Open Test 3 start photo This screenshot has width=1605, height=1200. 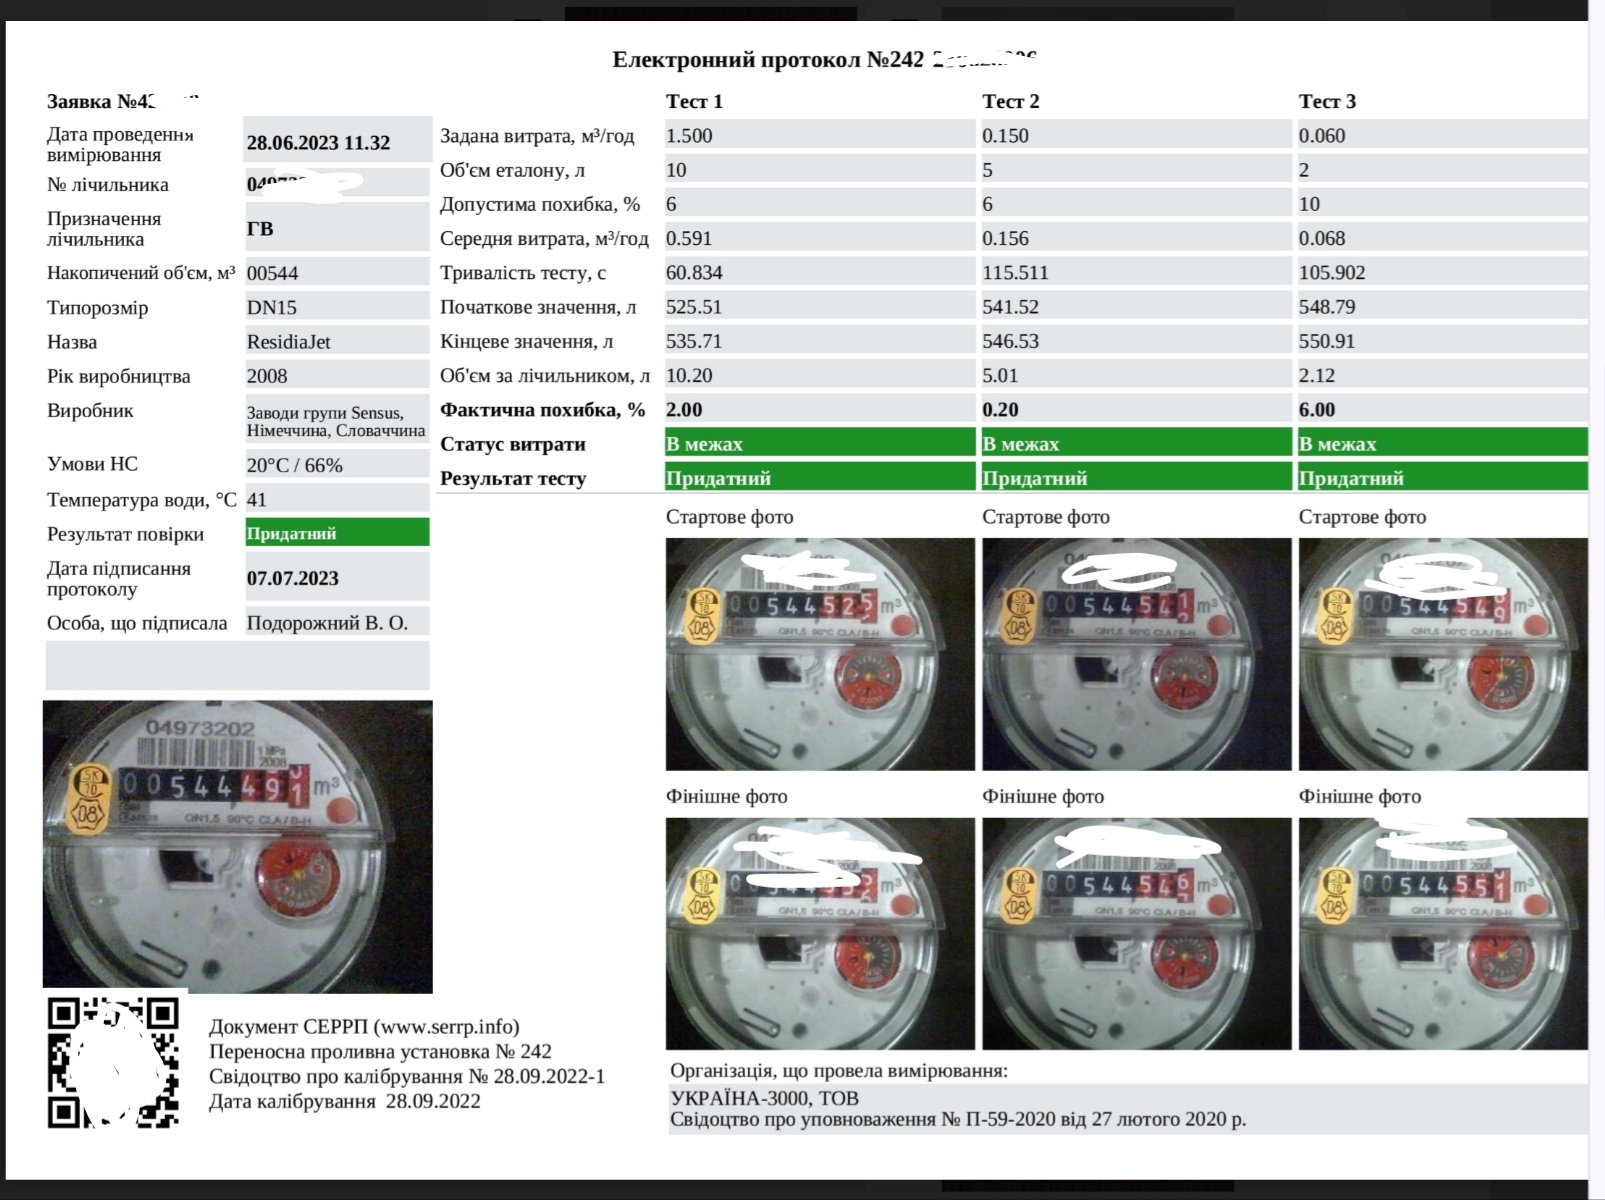pos(1442,654)
